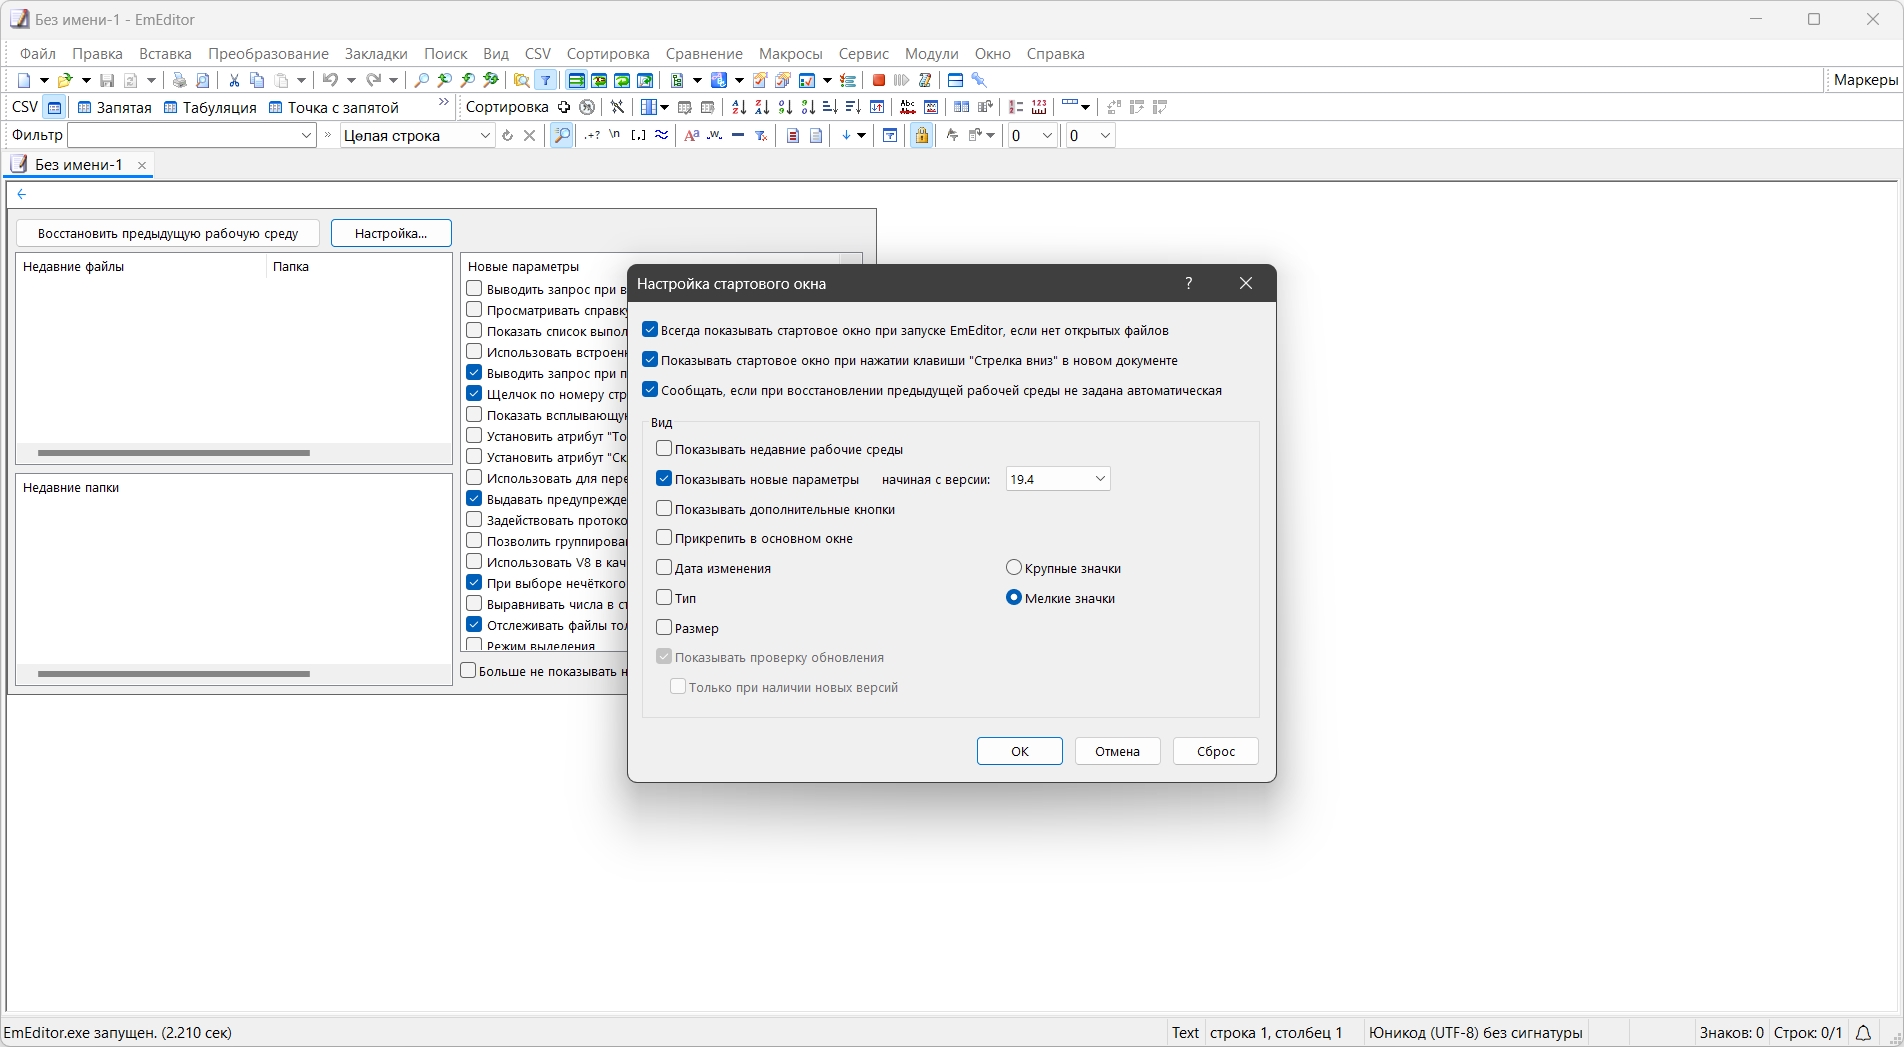1904x1047 pixels.
Task: Click the Find magnifier icon in main toolbar
Action: tap(422, 80)
